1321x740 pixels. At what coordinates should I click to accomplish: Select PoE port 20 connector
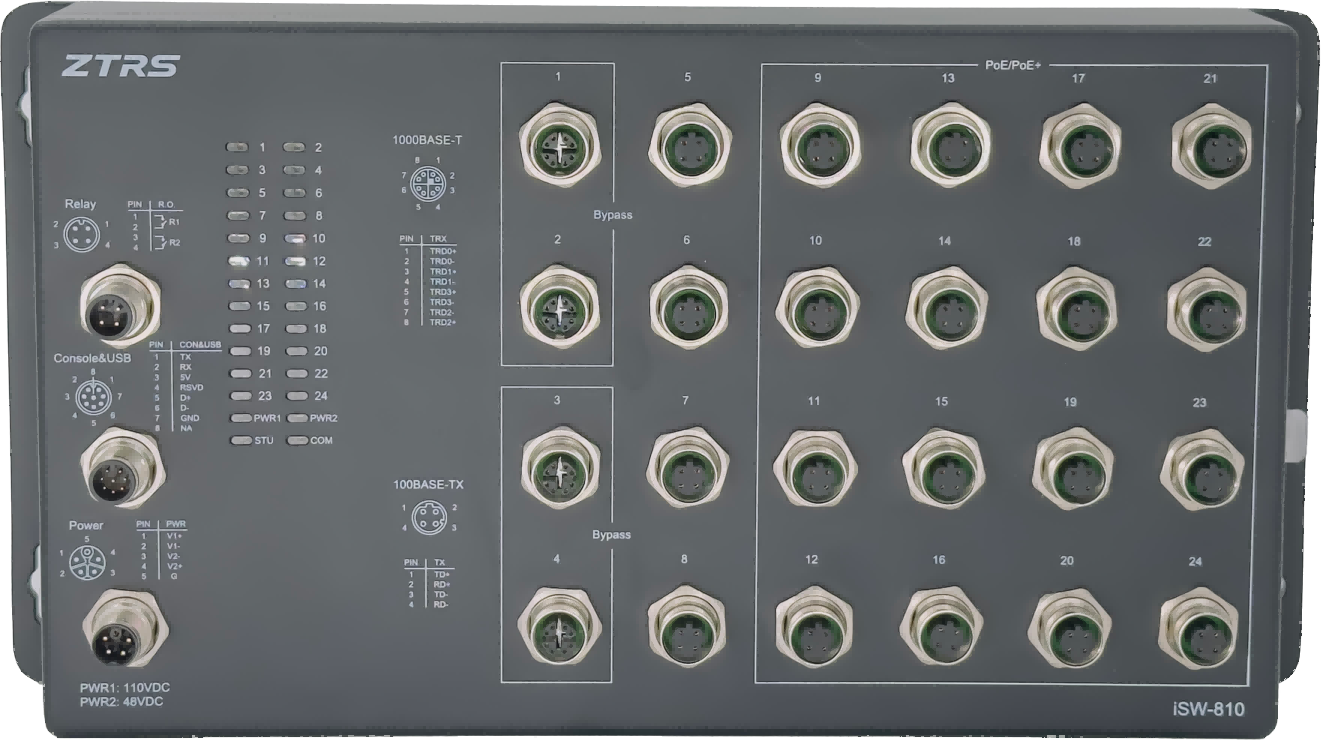1069,628
